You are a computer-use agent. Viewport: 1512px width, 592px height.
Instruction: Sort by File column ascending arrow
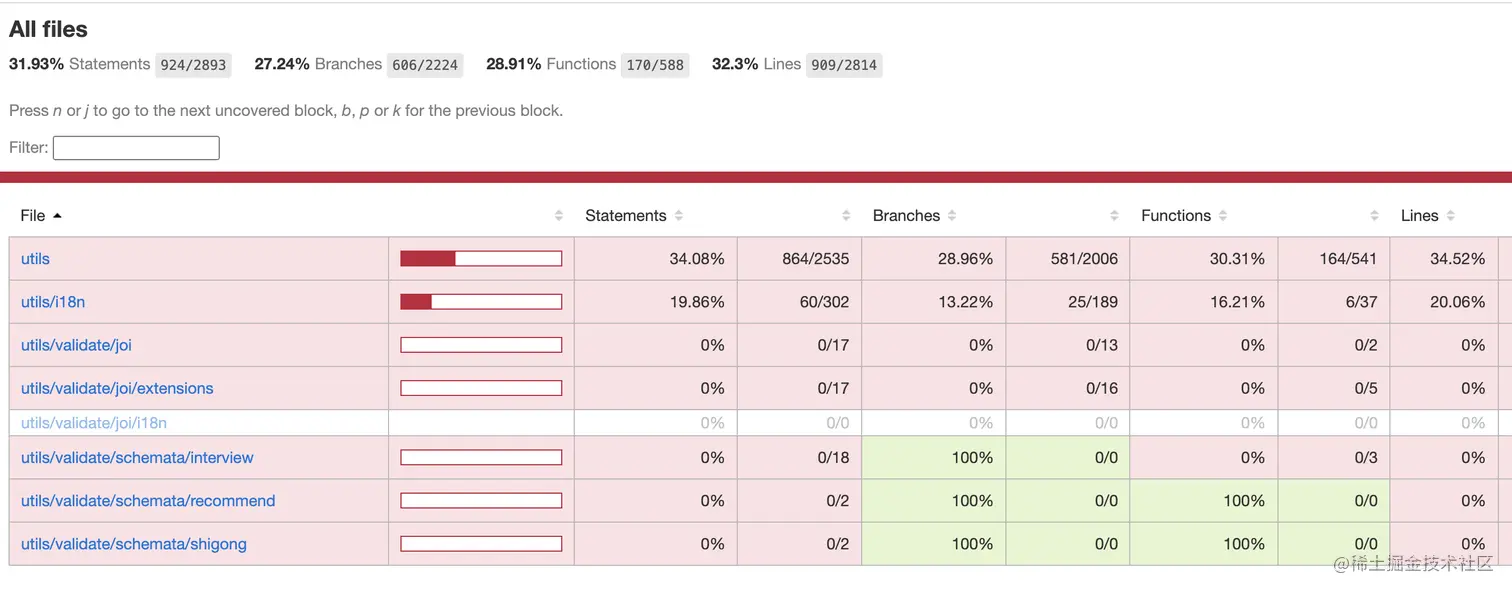(x=57, y=216)
